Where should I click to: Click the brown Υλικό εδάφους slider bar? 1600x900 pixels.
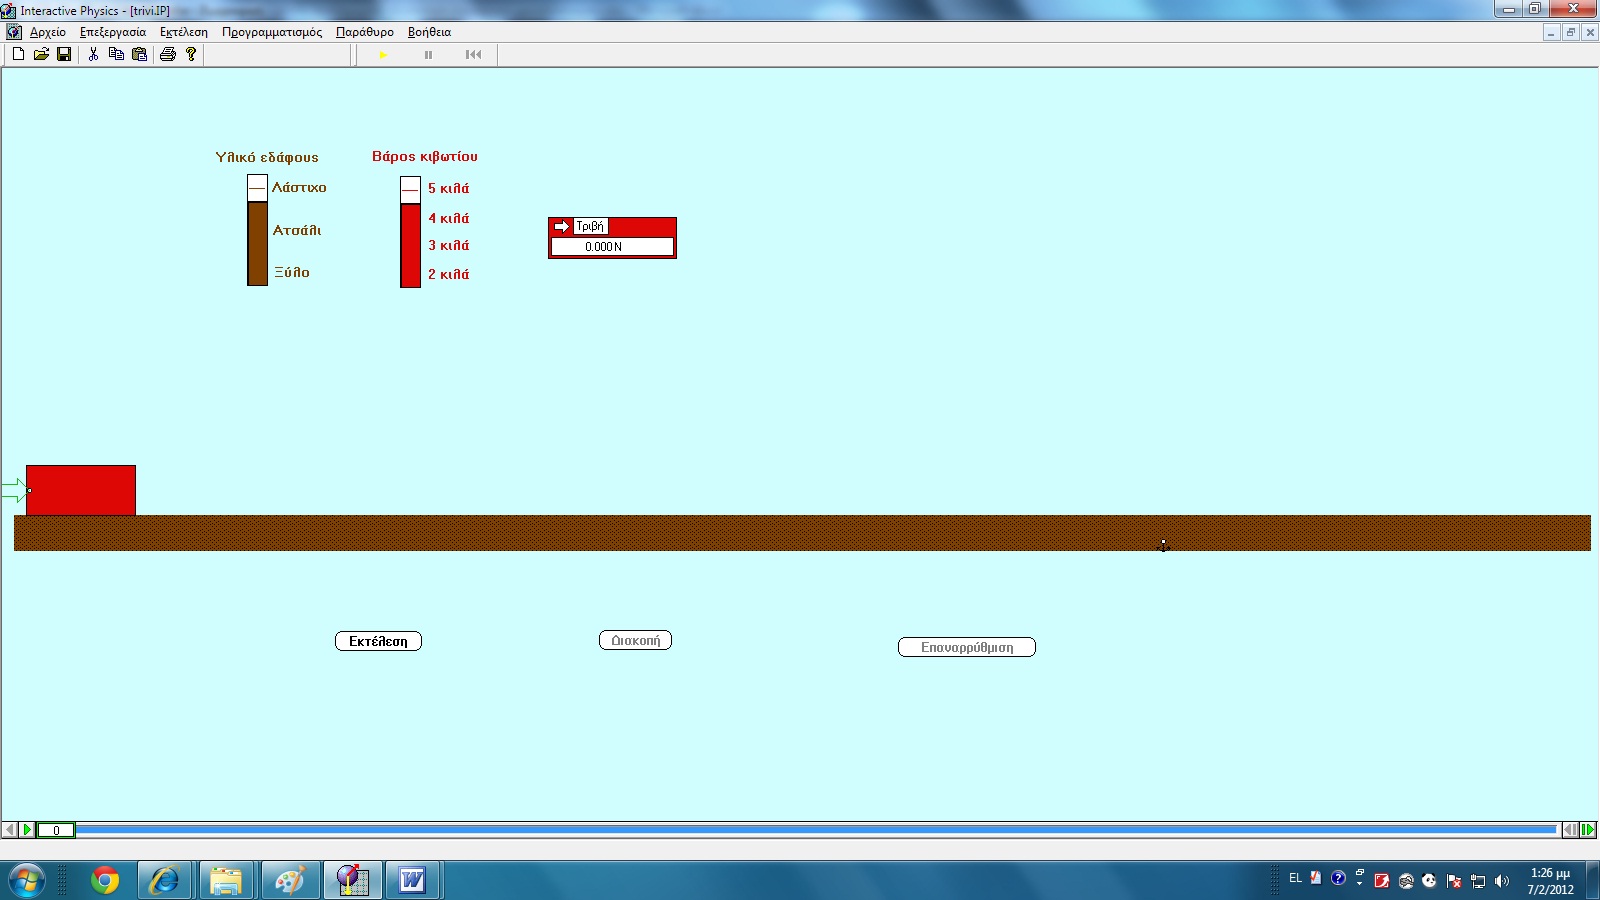(257, 243)
